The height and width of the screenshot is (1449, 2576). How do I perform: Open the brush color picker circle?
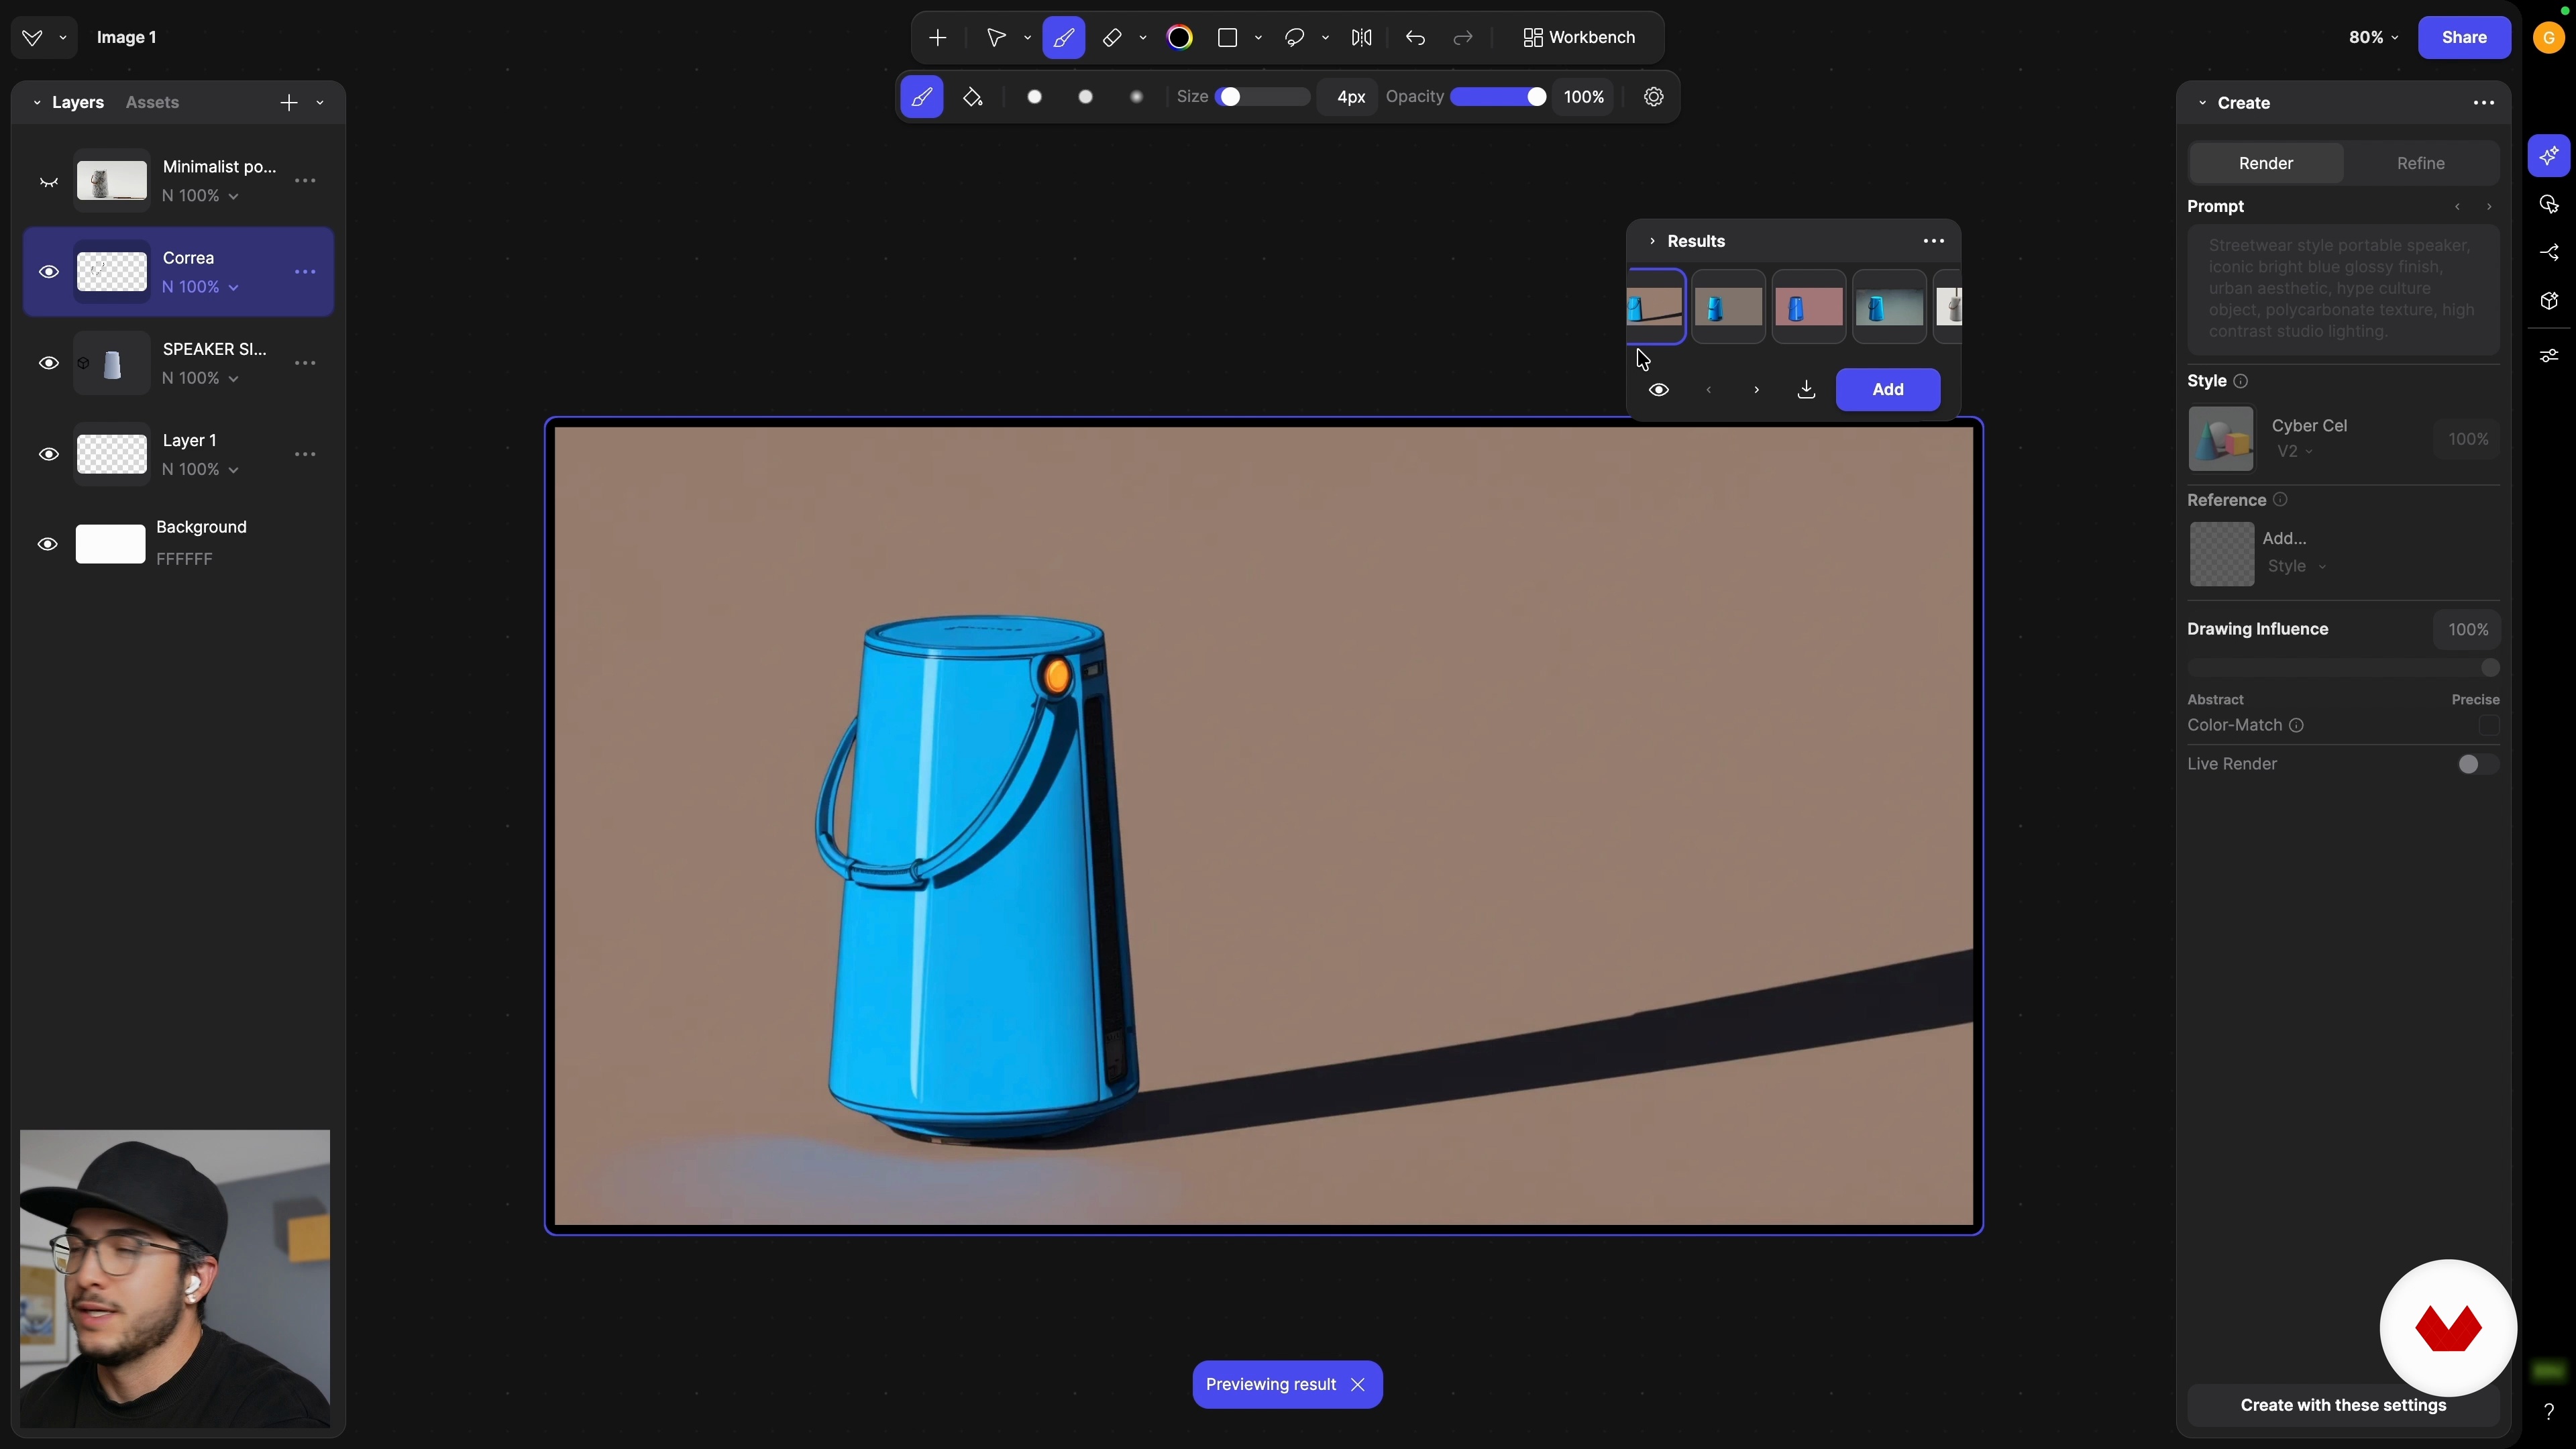pos(1180,38)
